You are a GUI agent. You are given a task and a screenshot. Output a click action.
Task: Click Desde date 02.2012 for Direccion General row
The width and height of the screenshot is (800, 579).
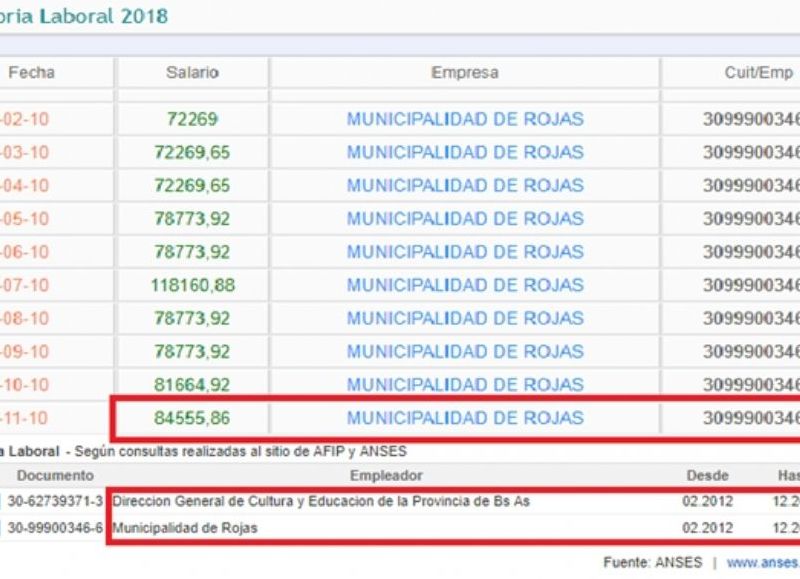point(708,501)
